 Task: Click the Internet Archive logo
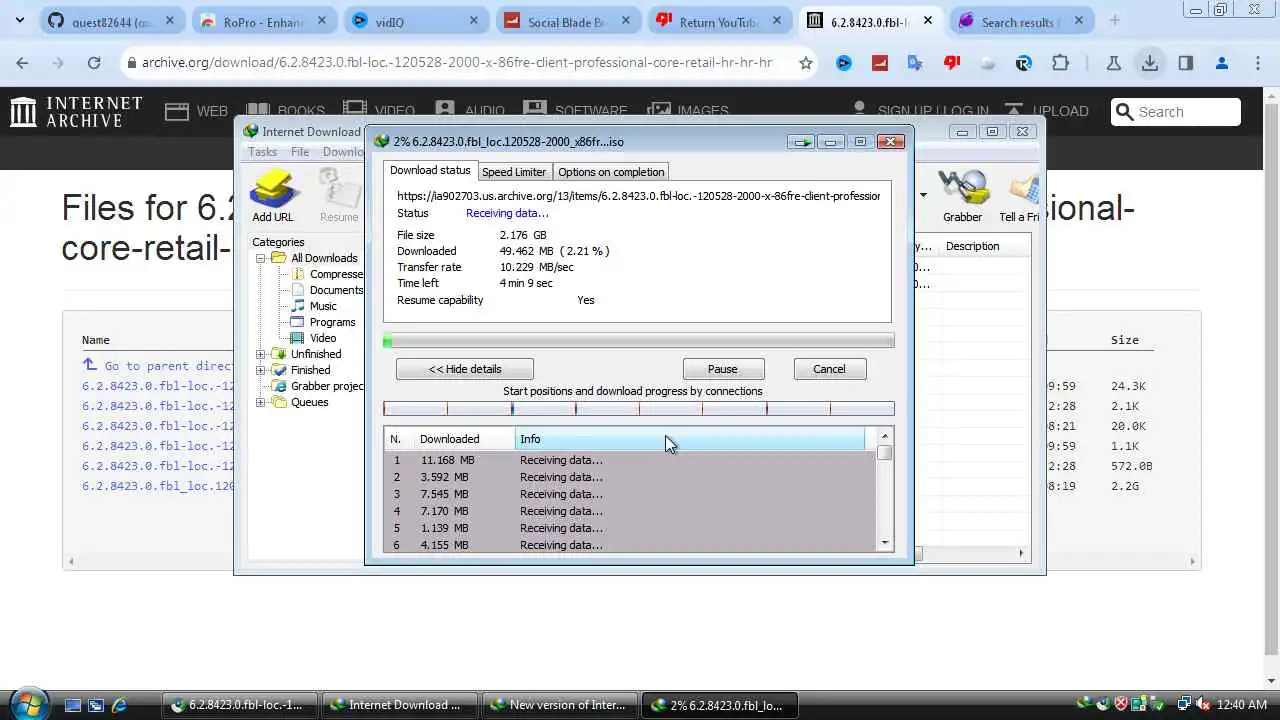pos(76,112)
